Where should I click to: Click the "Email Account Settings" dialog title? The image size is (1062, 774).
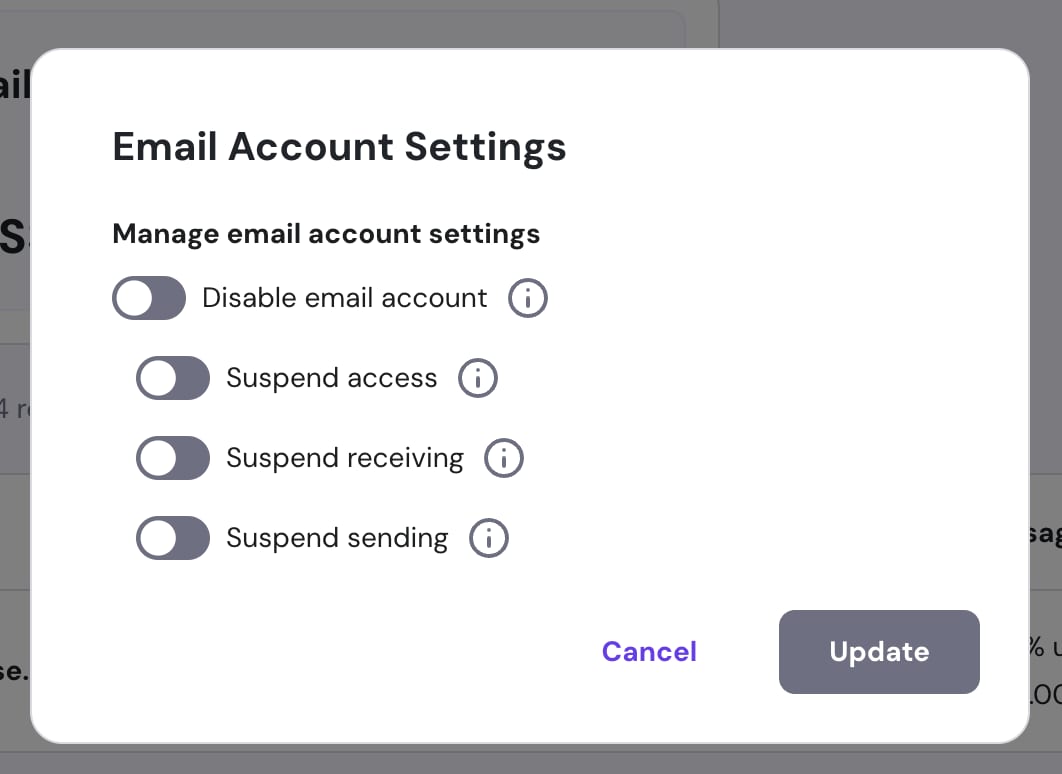click(x=339, y=147)
